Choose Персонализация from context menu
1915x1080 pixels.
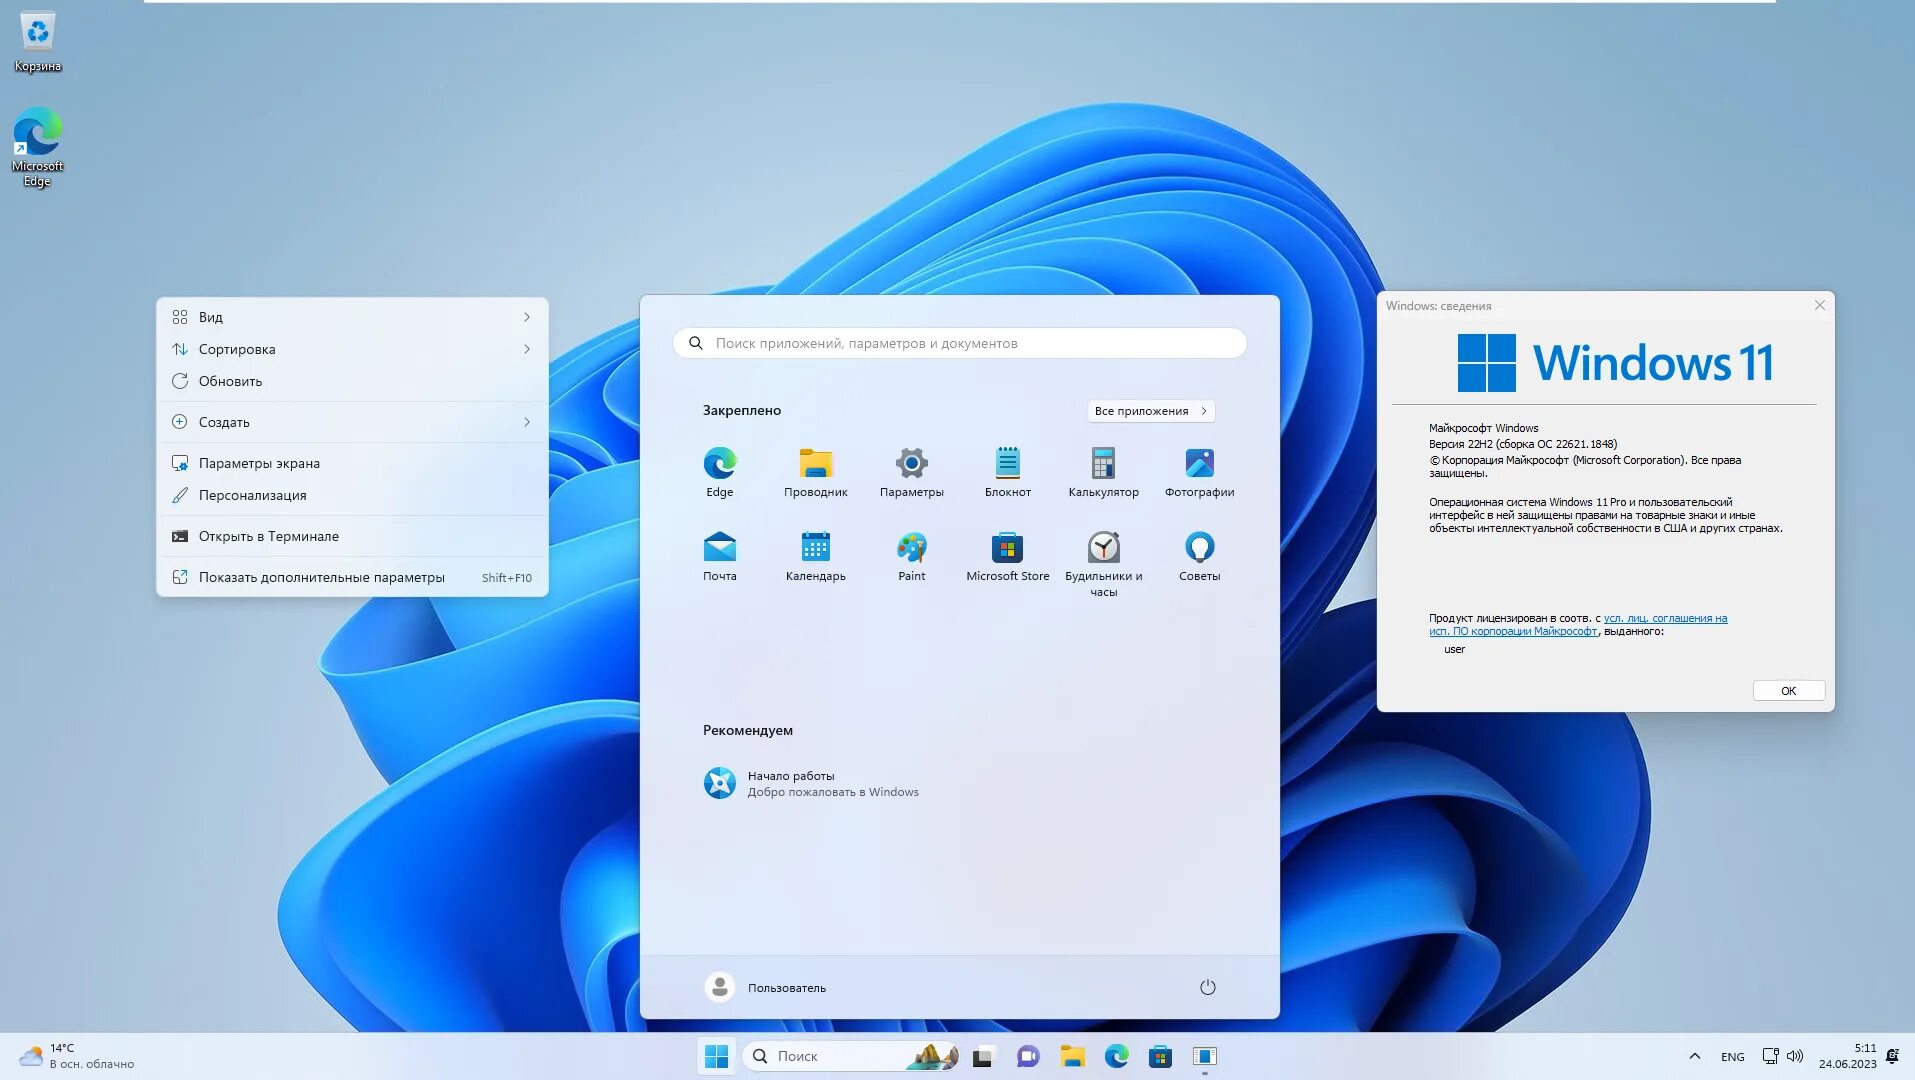coord(352,495)
